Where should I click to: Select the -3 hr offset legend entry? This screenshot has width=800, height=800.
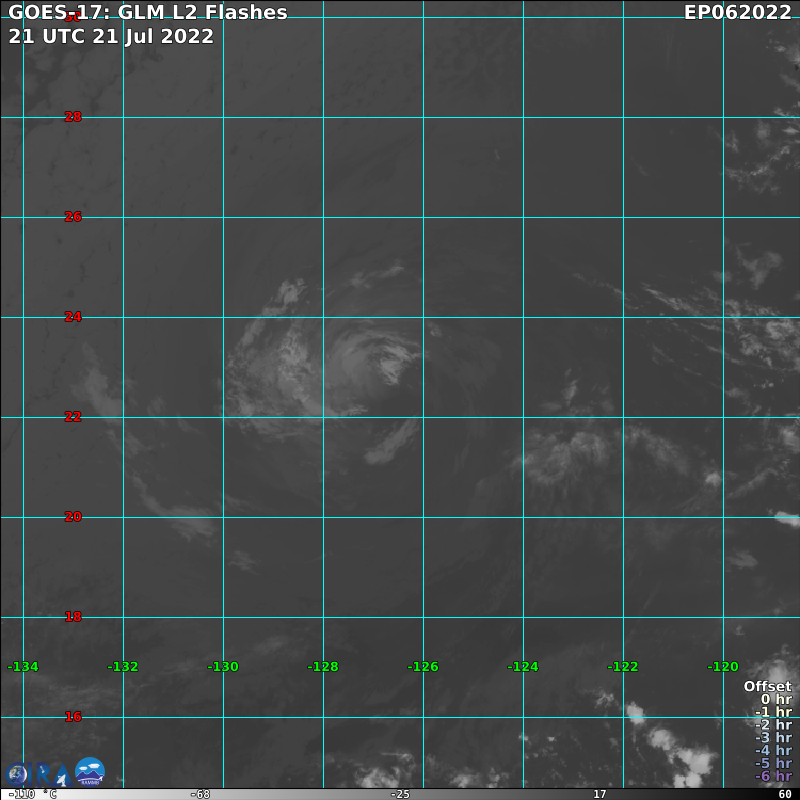click(x=773, y=738)
